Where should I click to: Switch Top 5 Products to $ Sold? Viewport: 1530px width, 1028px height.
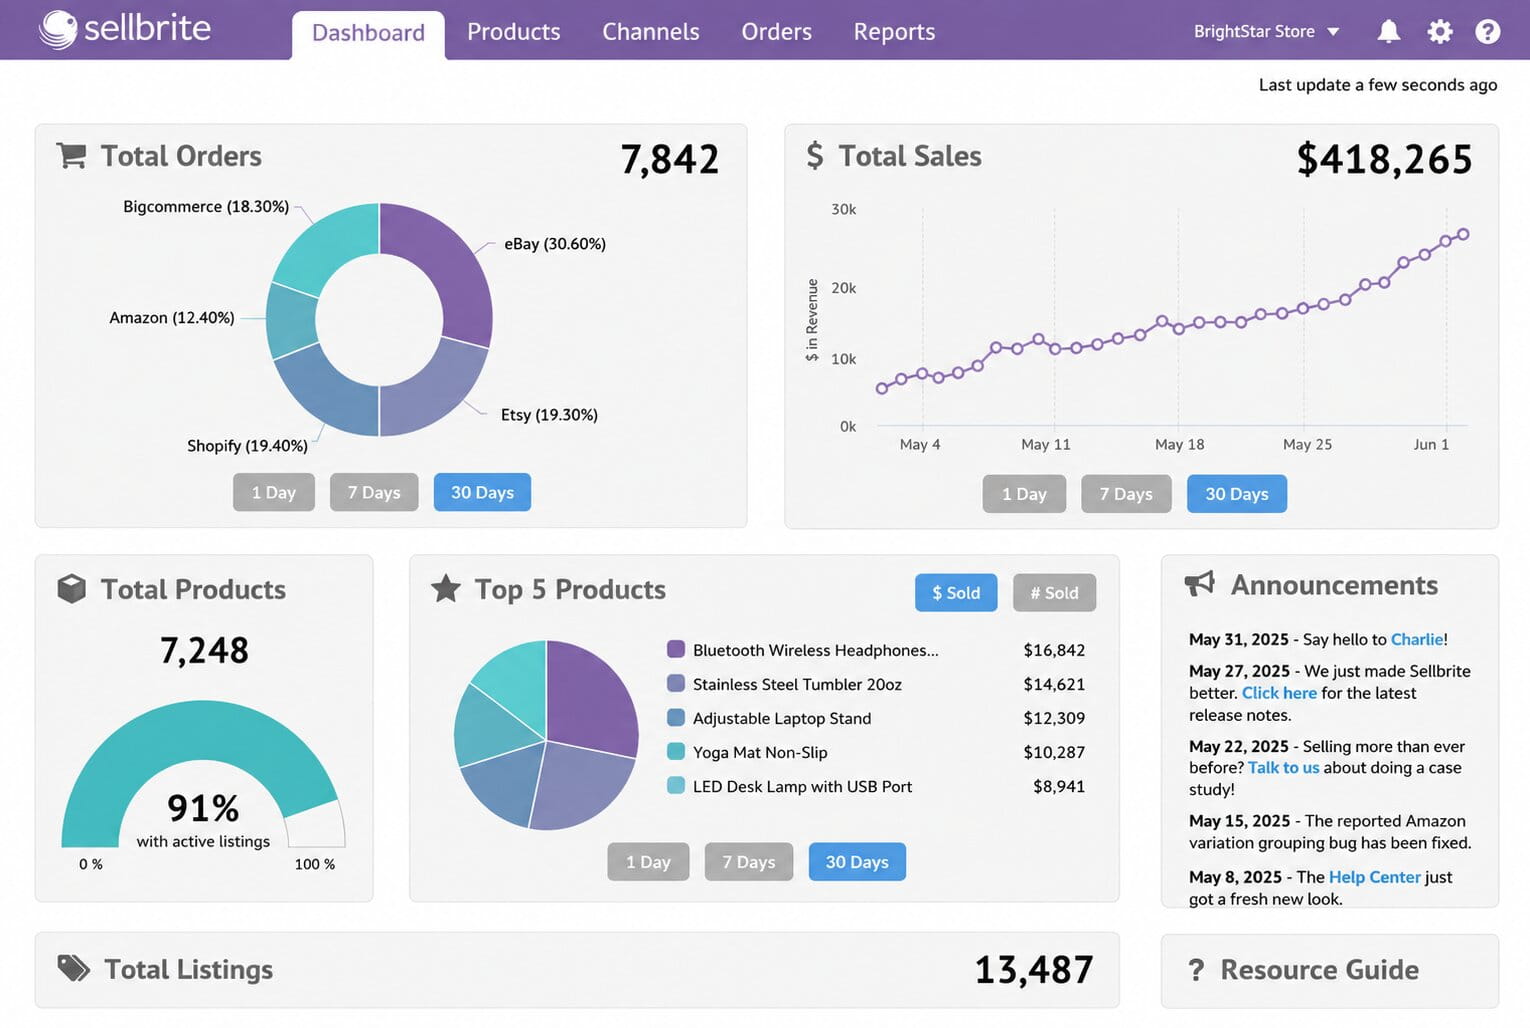956,593
